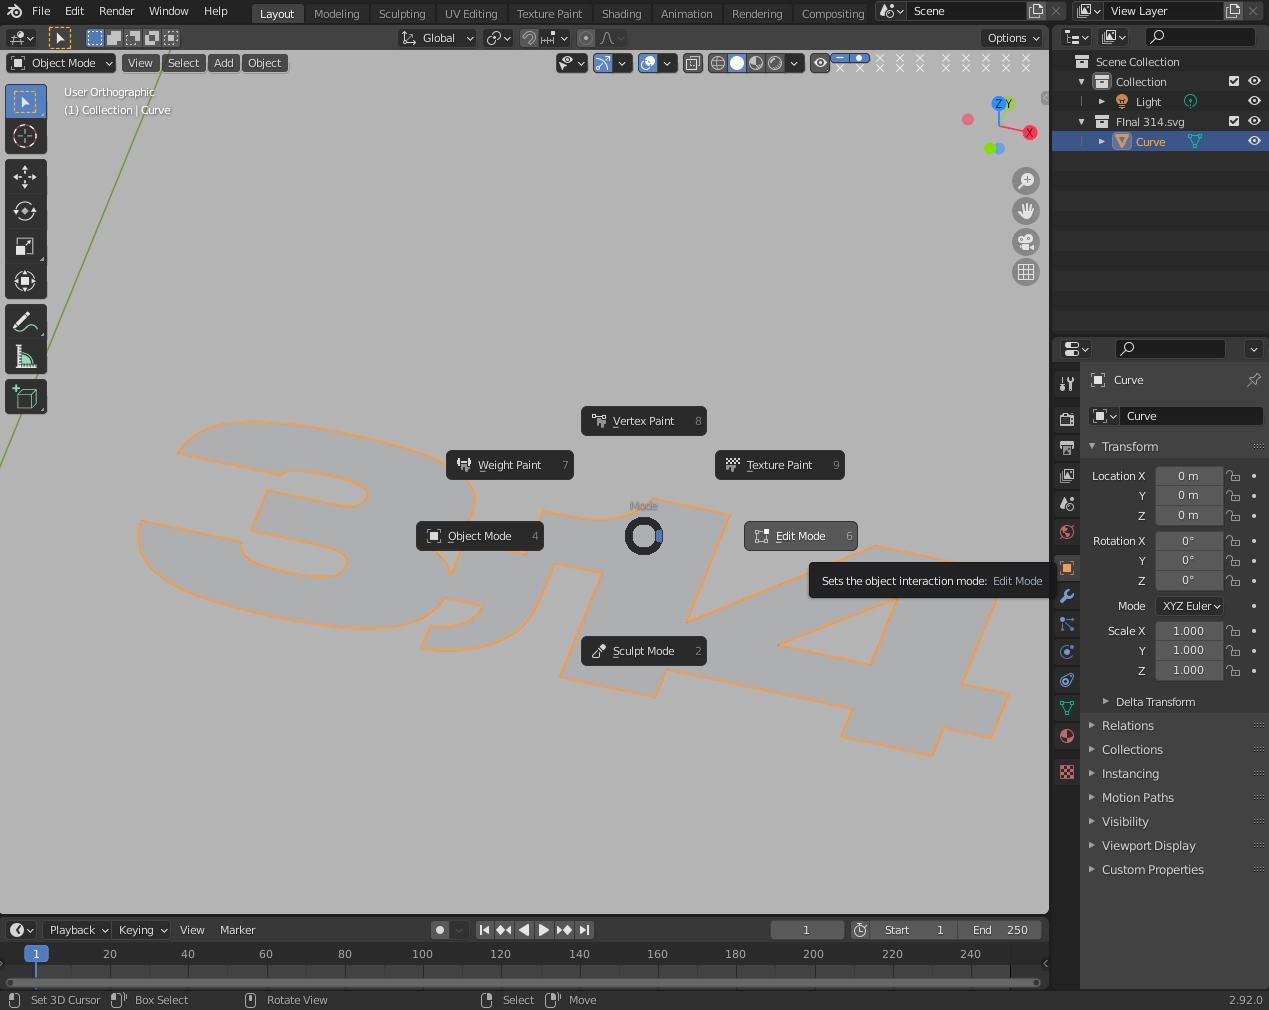Uncheck the Collection exclude checkbox

coord(1234,81)
